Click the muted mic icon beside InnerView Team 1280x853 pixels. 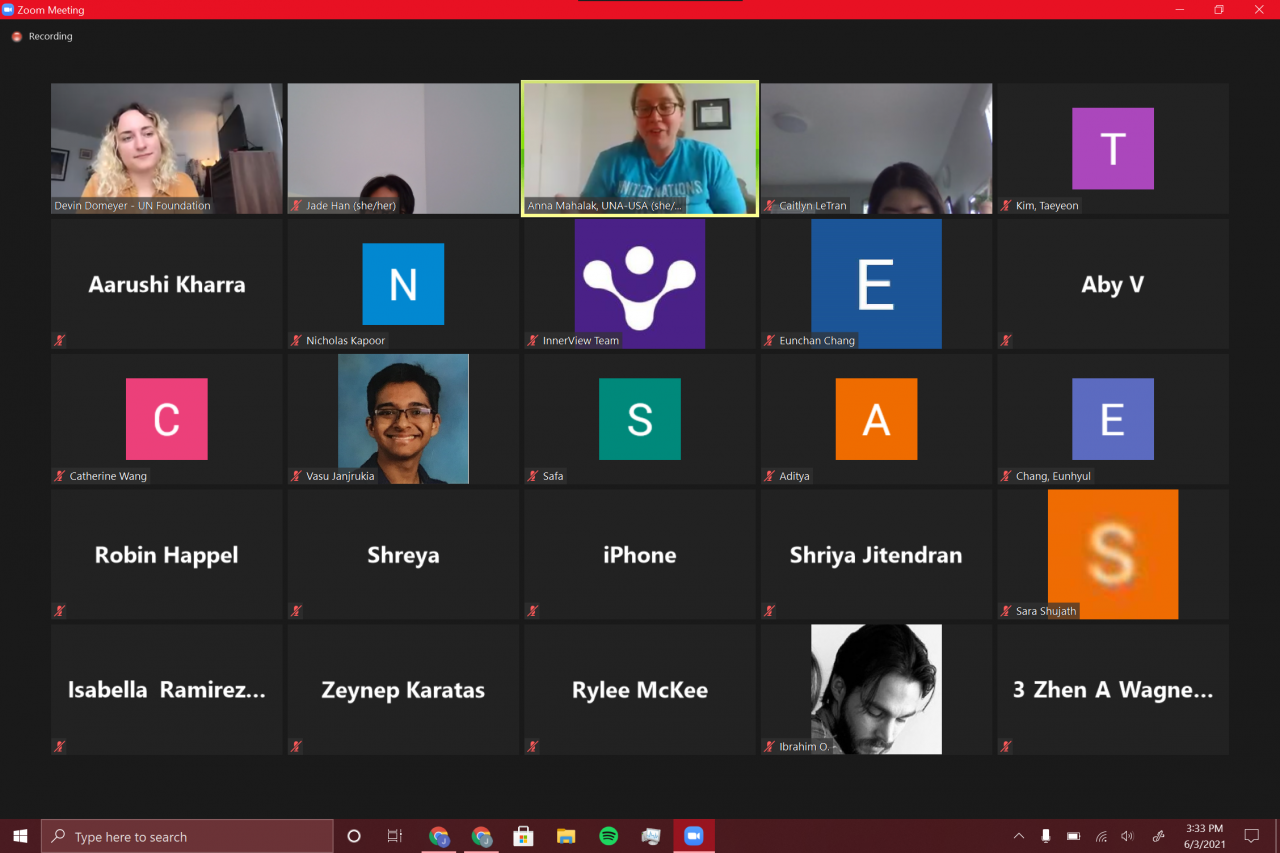[533, 340]
